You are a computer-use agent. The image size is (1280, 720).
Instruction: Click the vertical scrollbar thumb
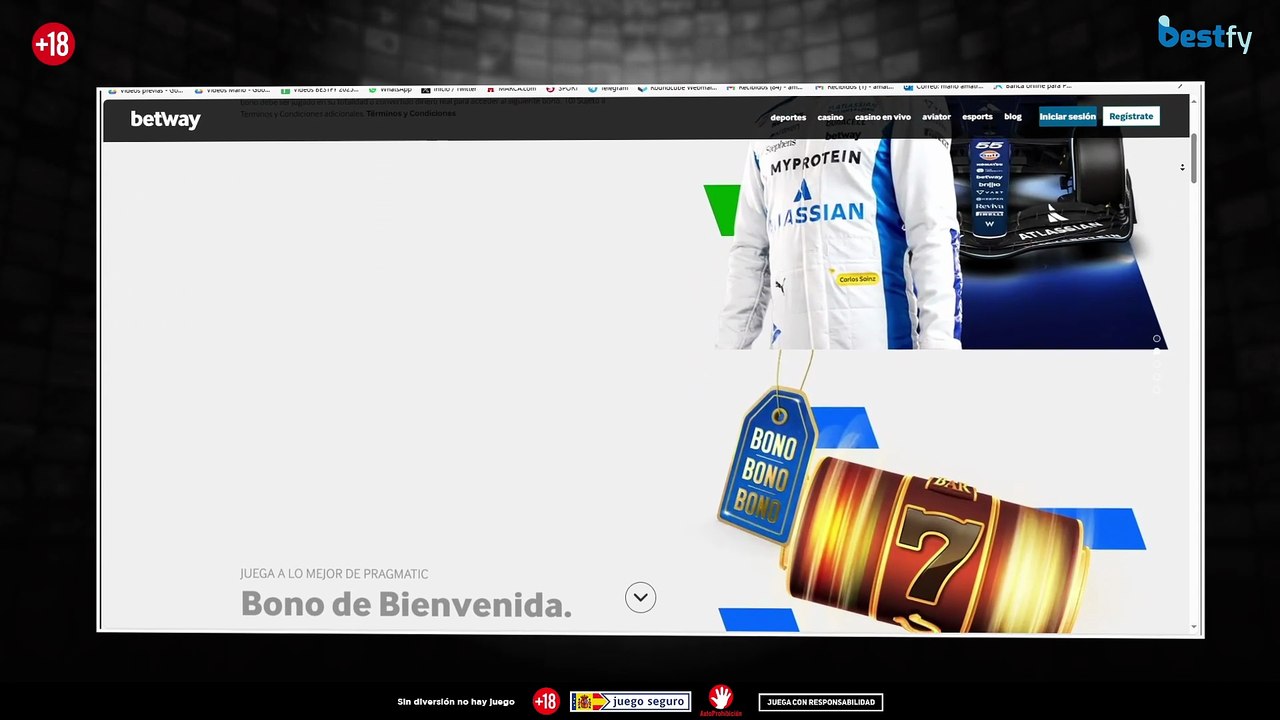(1194, 158)
